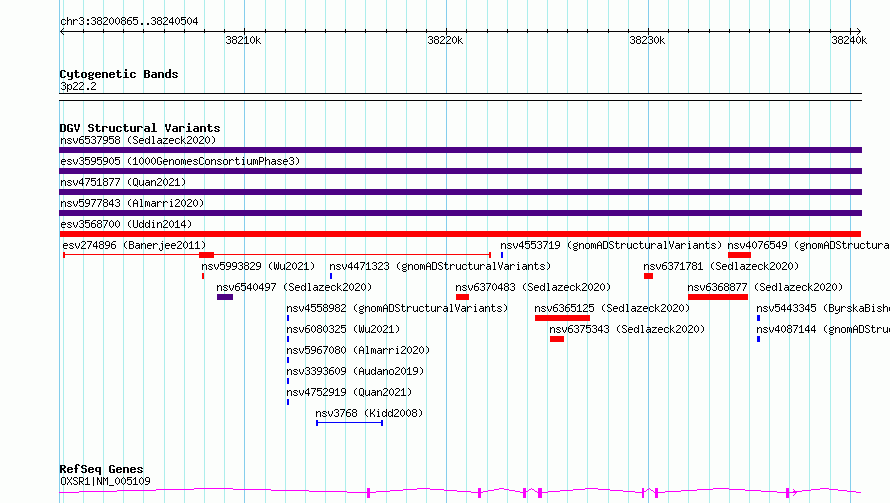Select the esv3595905 1000GenomesConsortiumPhase3 label
Viewport: 890px width, 503px height.
tap(180, 161)
